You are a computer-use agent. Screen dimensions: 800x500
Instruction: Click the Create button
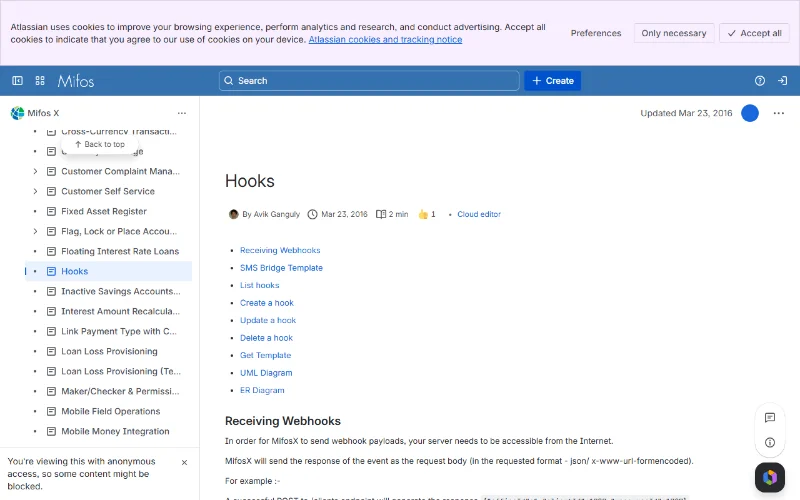pos(553,81)
